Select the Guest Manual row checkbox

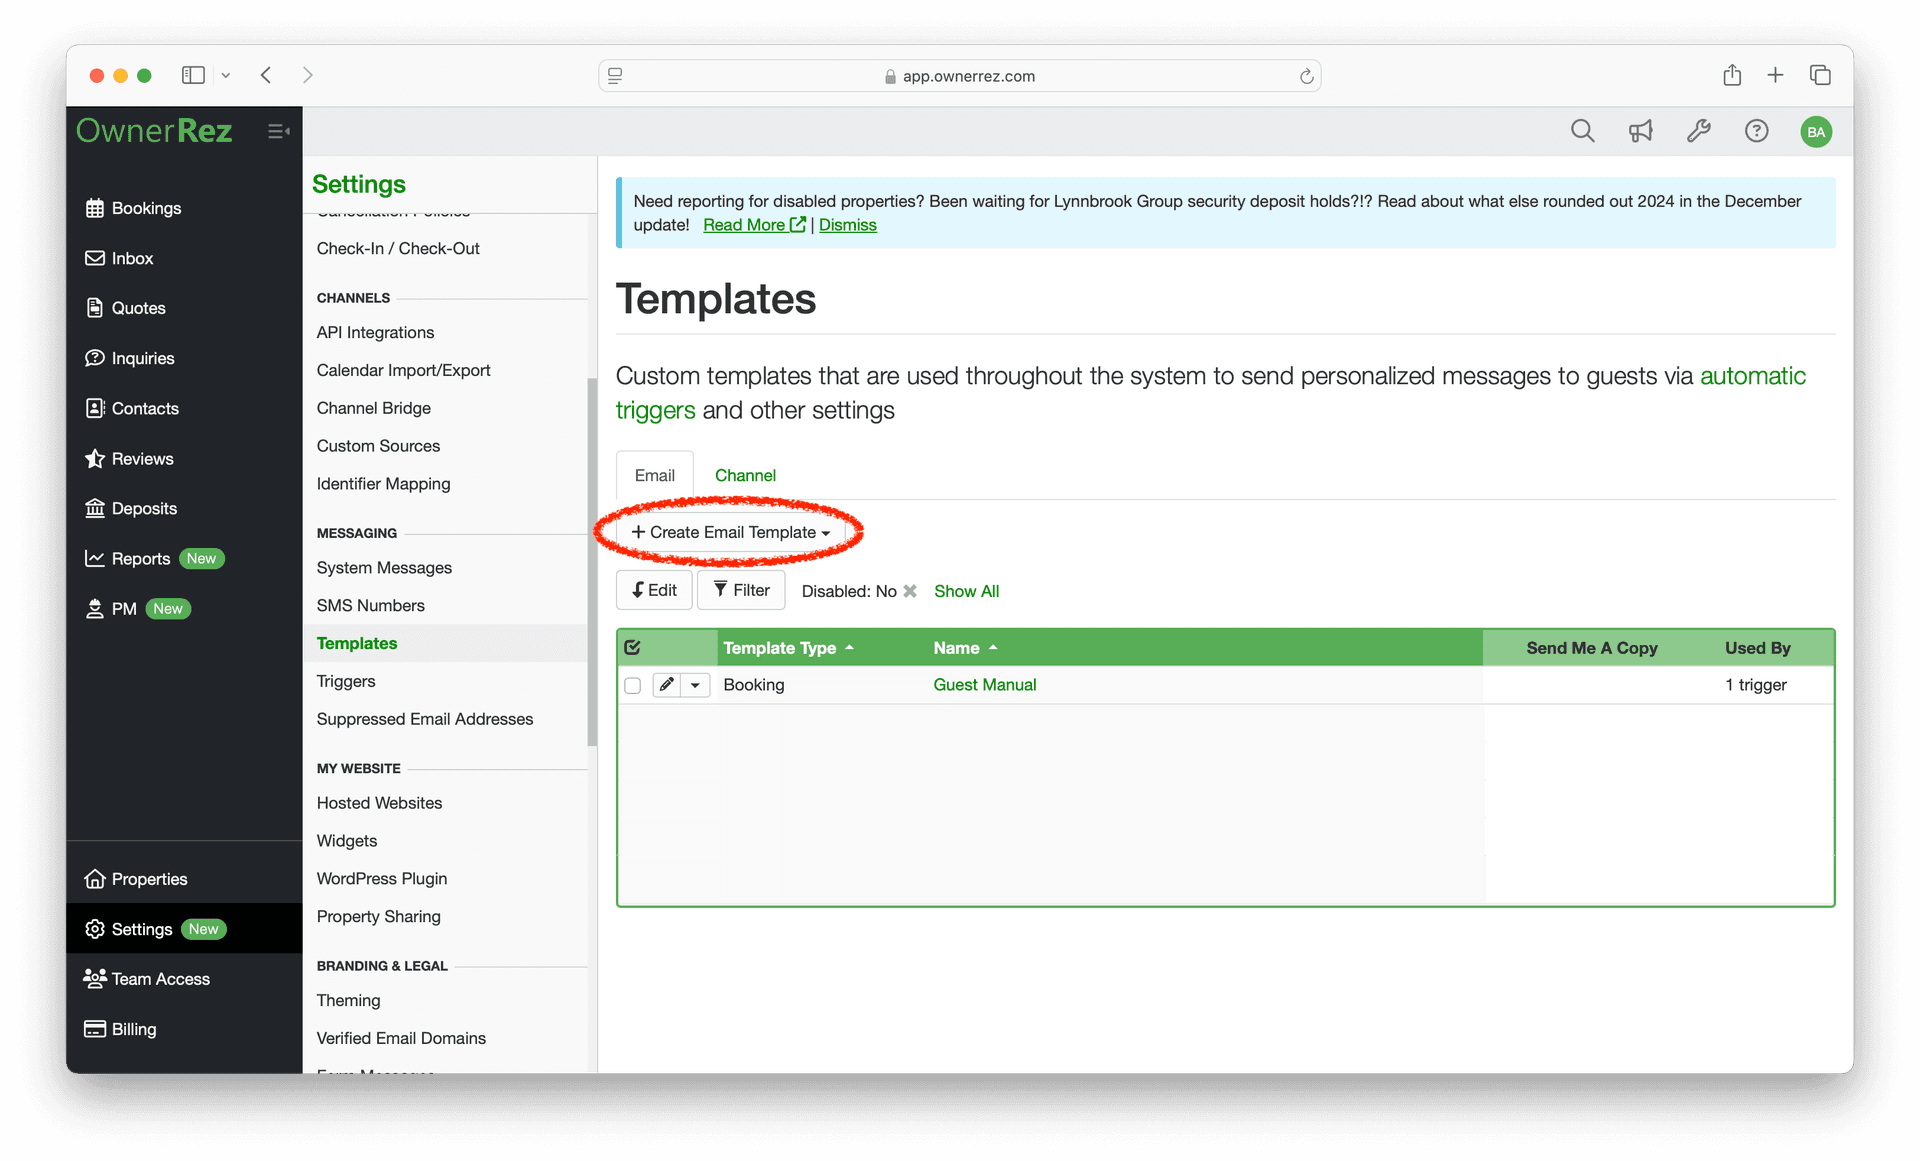coord(632,685)
